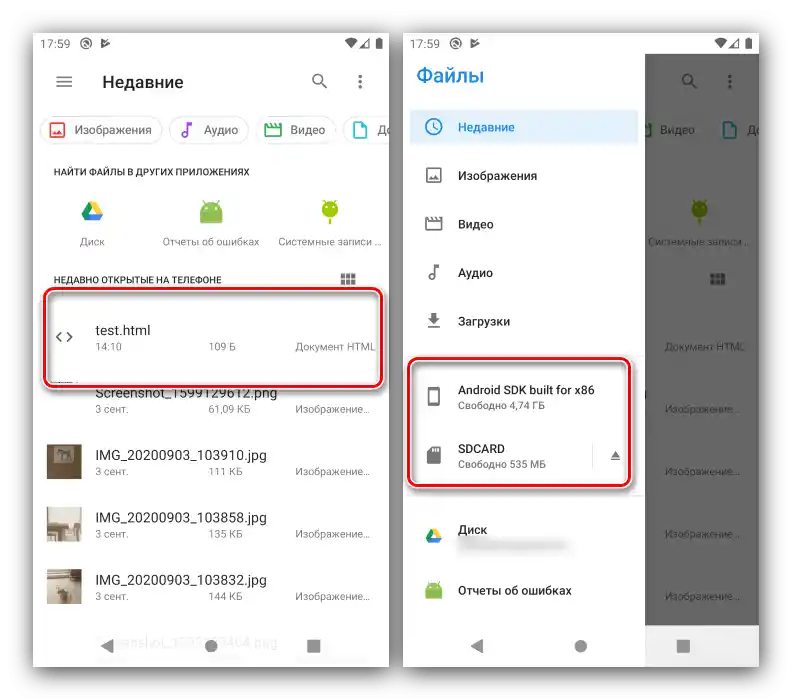Open Диск account in the drawer
The image size is (792, 700).
point(524,536)
